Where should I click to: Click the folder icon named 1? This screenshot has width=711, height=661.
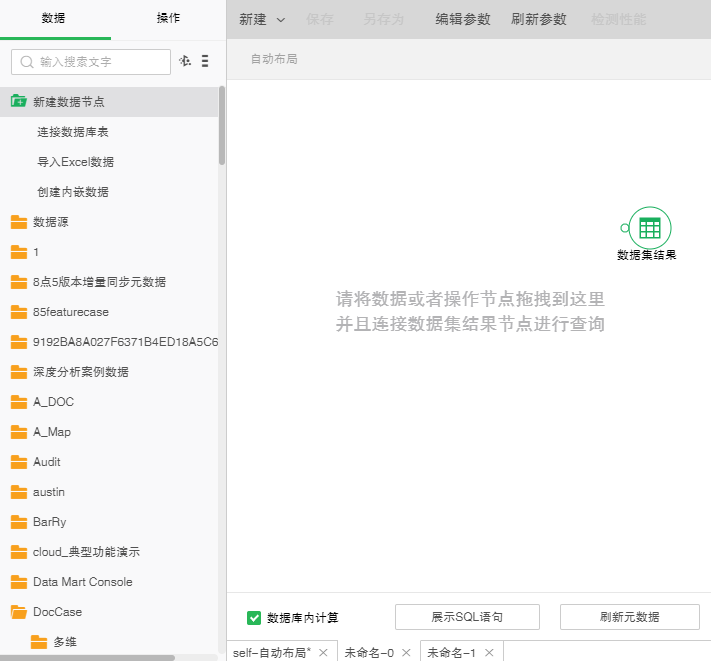click(19, 252)
